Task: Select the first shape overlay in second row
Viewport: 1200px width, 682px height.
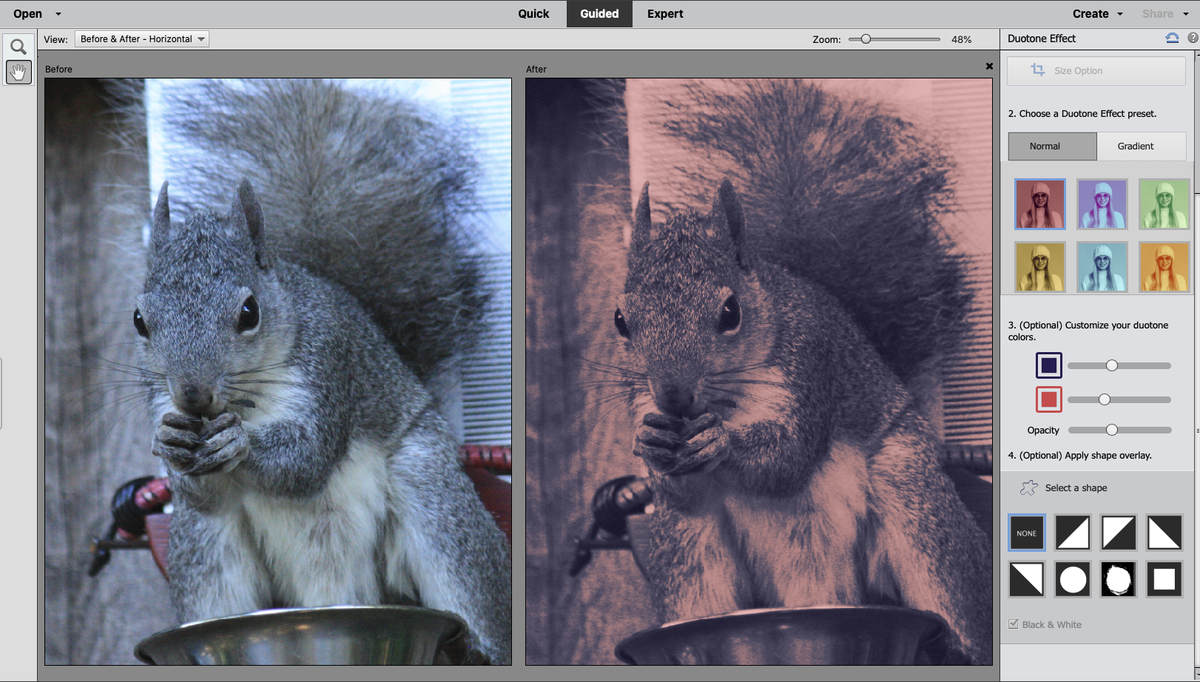Action: point(1026,579)
